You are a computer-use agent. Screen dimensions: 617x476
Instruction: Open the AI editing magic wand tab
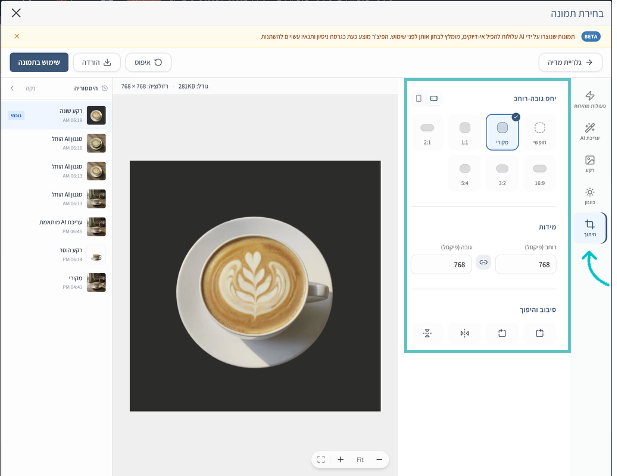(589, 131)
